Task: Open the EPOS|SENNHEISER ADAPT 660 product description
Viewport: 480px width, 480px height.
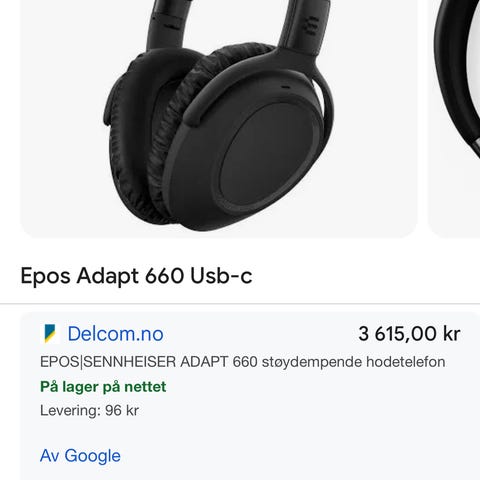Action: 242,362
